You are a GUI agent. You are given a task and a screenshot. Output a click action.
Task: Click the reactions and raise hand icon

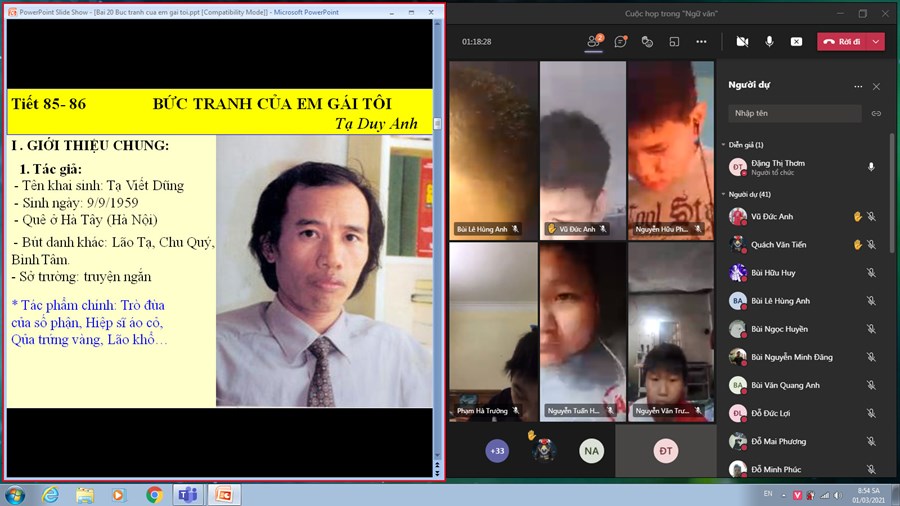[647, 42]
